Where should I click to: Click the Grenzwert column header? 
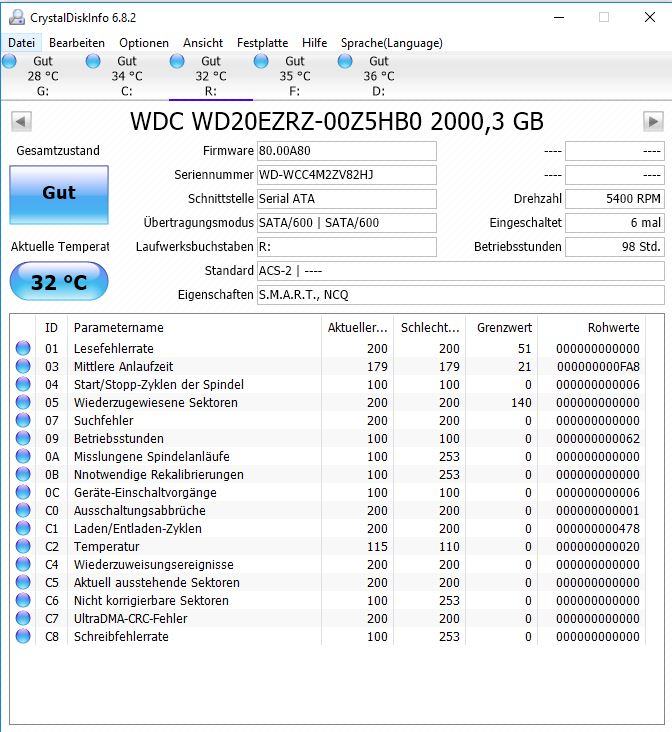coord(504,328)
